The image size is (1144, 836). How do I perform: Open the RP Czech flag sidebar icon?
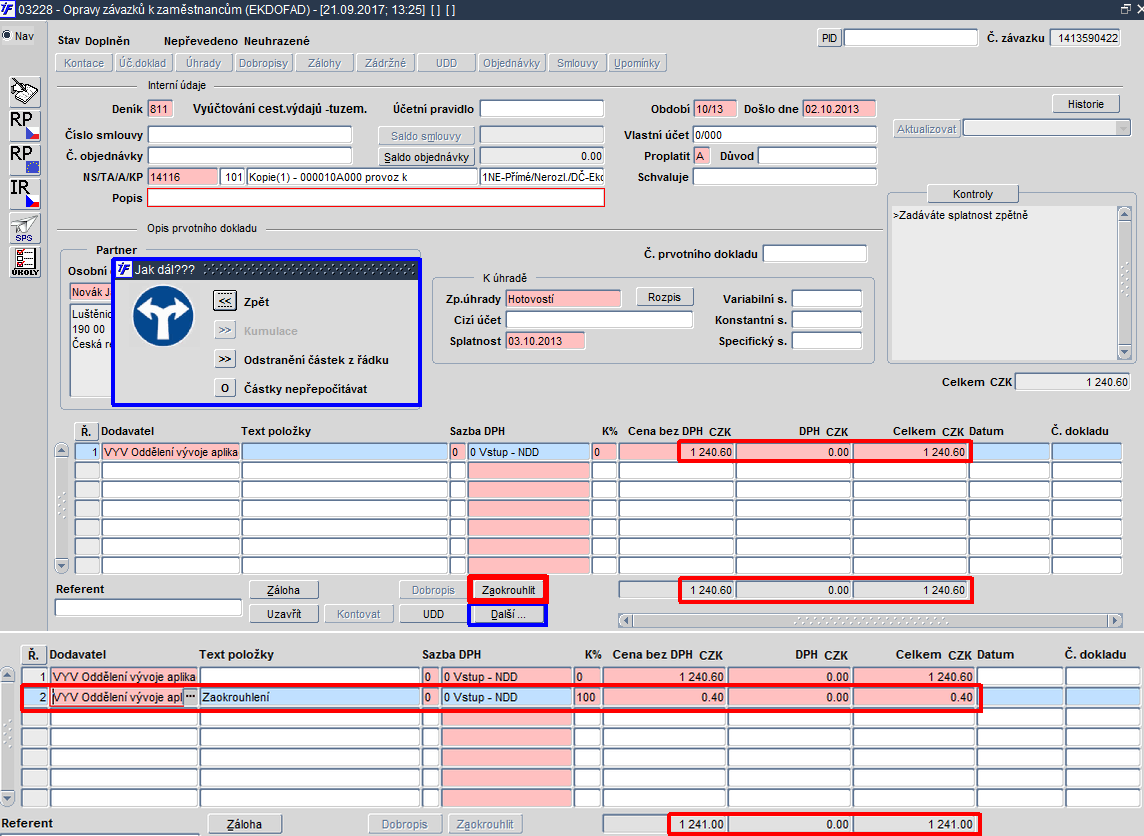tap(24, 125)
